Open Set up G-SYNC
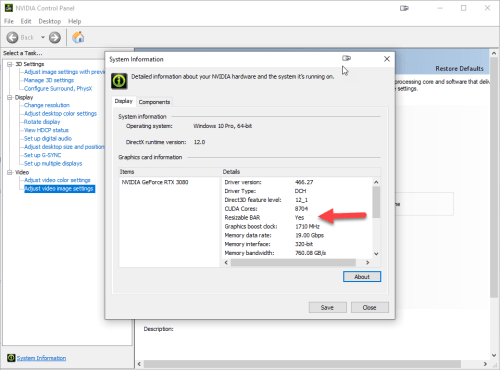The image size is (500, 370). 42,155
